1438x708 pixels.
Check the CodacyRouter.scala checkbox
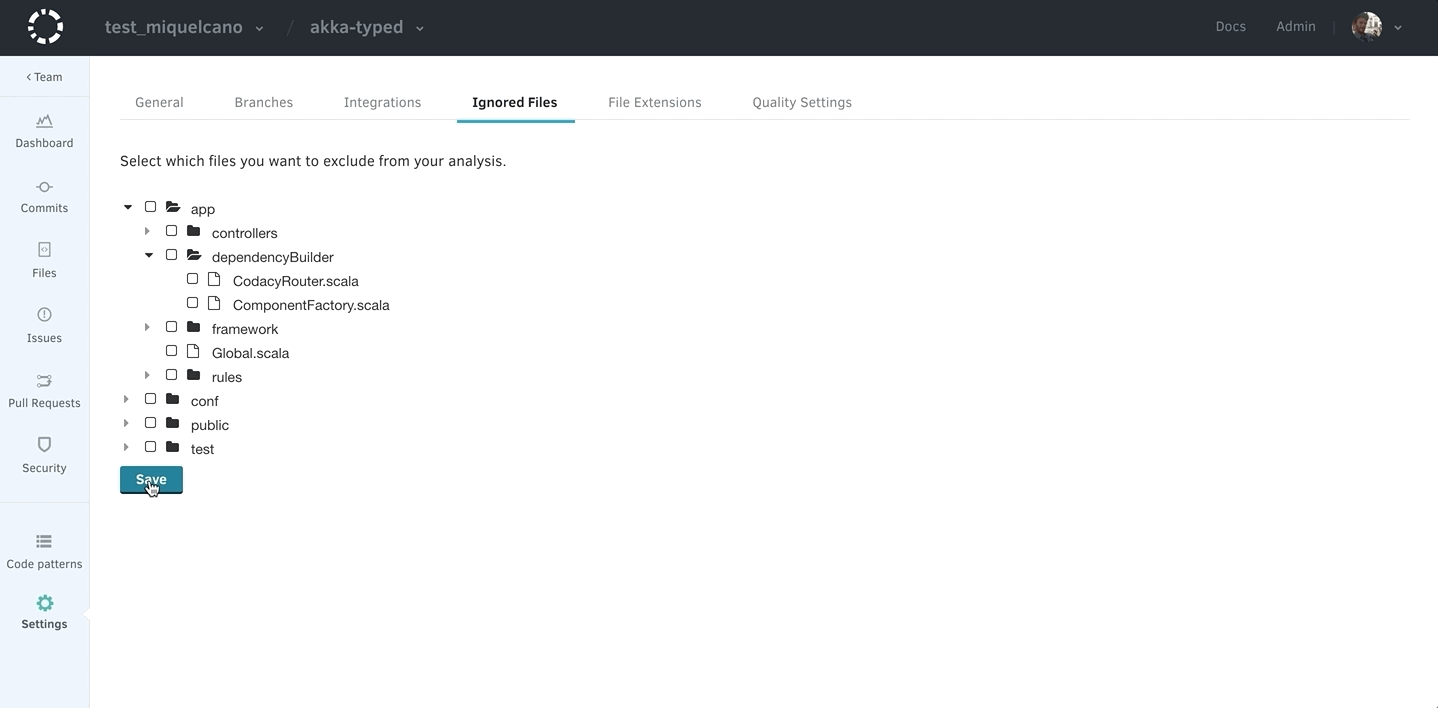point(192,279)
